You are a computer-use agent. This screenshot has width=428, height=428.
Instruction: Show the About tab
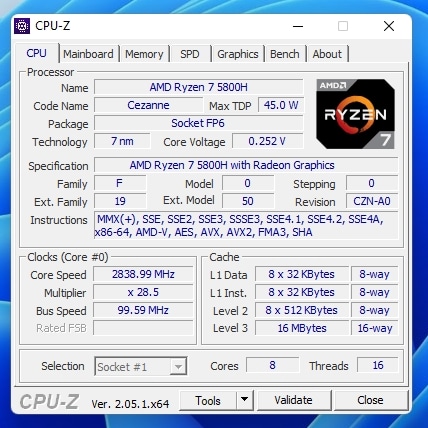pos(327,54)
